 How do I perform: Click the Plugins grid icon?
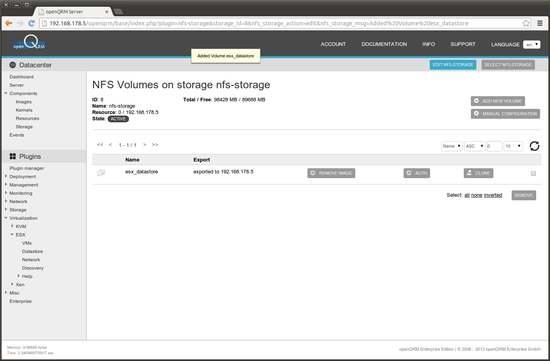13,156
